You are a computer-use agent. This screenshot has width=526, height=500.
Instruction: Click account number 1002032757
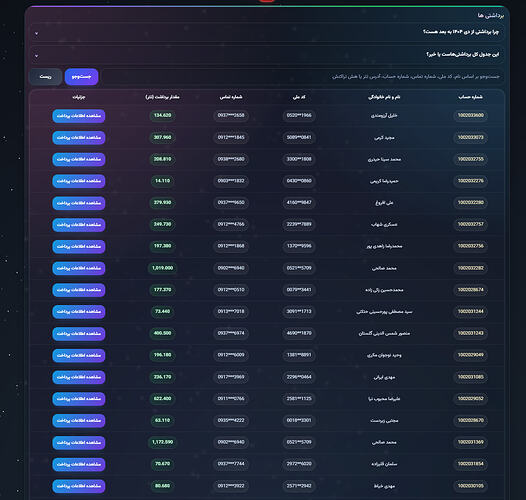click(x=471, y=224)
